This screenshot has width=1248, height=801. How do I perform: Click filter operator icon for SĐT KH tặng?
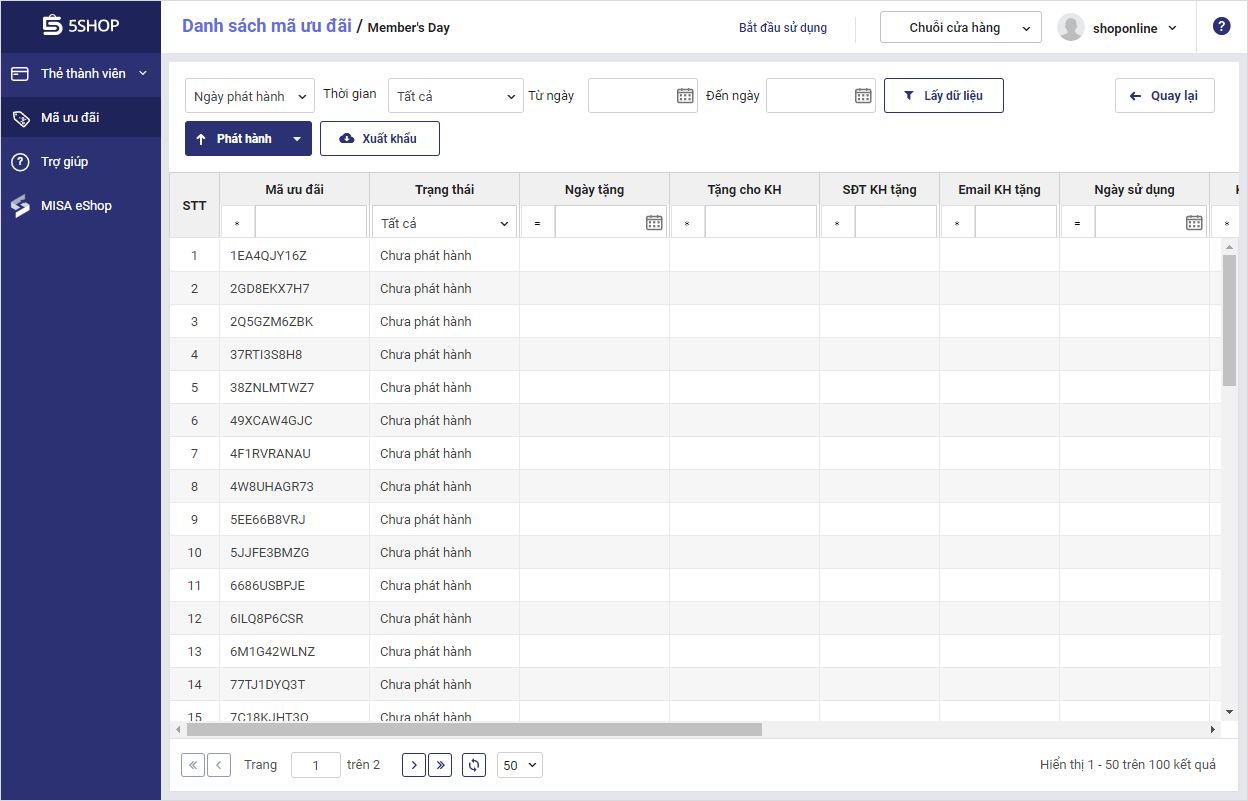click(x=837, y=223)
